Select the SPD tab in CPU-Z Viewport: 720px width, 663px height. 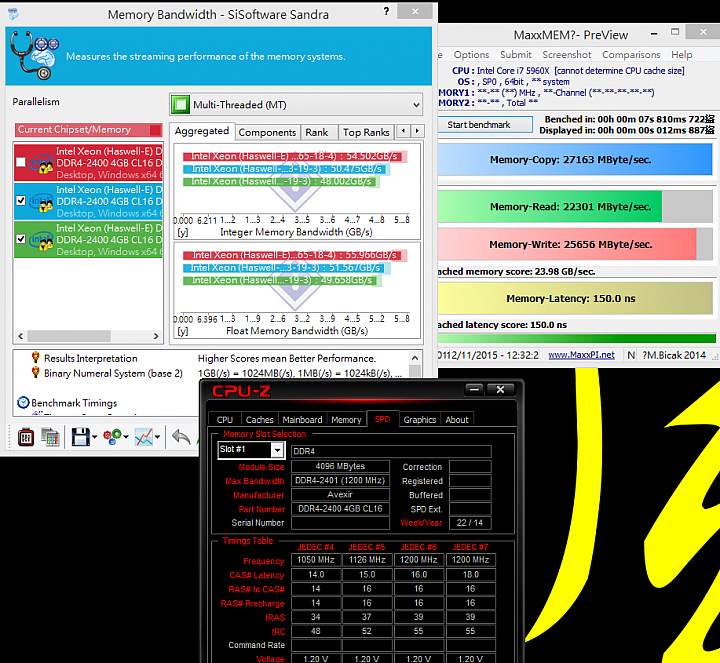tap(382, 419)
